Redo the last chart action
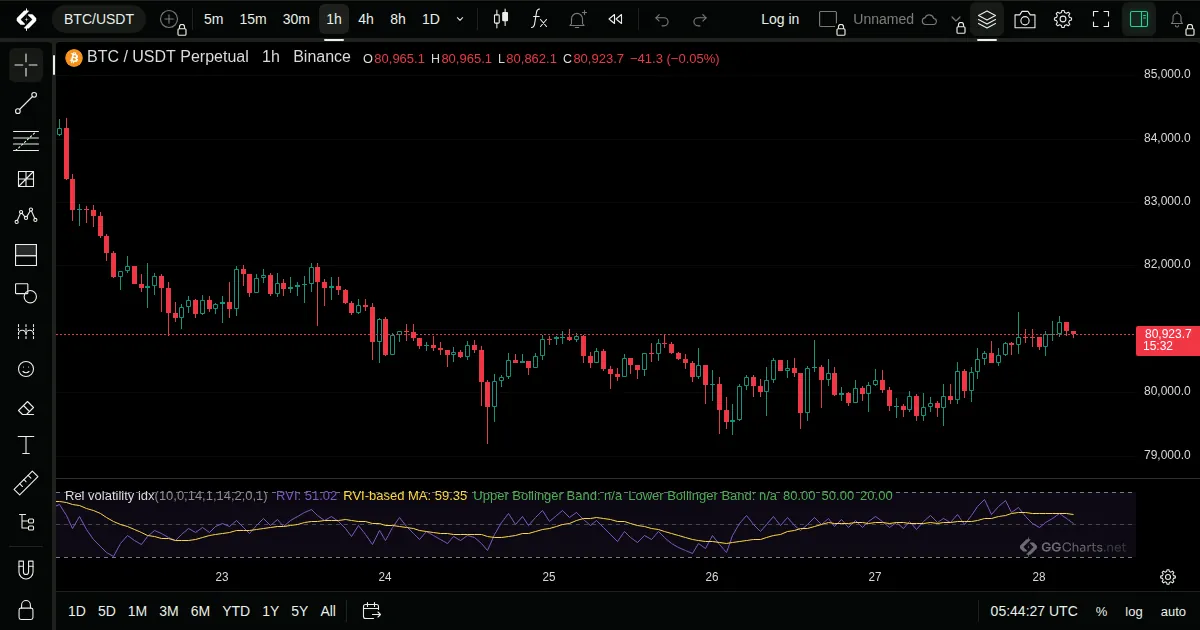Viewport: 1200px width, 630px height. [700, 19]
